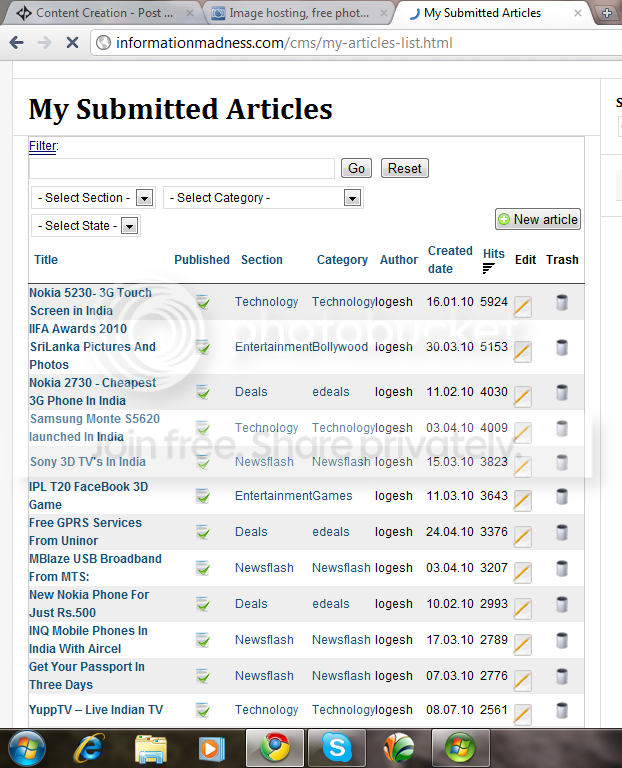Image resolution: width=622 pixels, height=768 pixels.
Task: Edit the Nokia 2730 article
Action: [x=523, y=397]
